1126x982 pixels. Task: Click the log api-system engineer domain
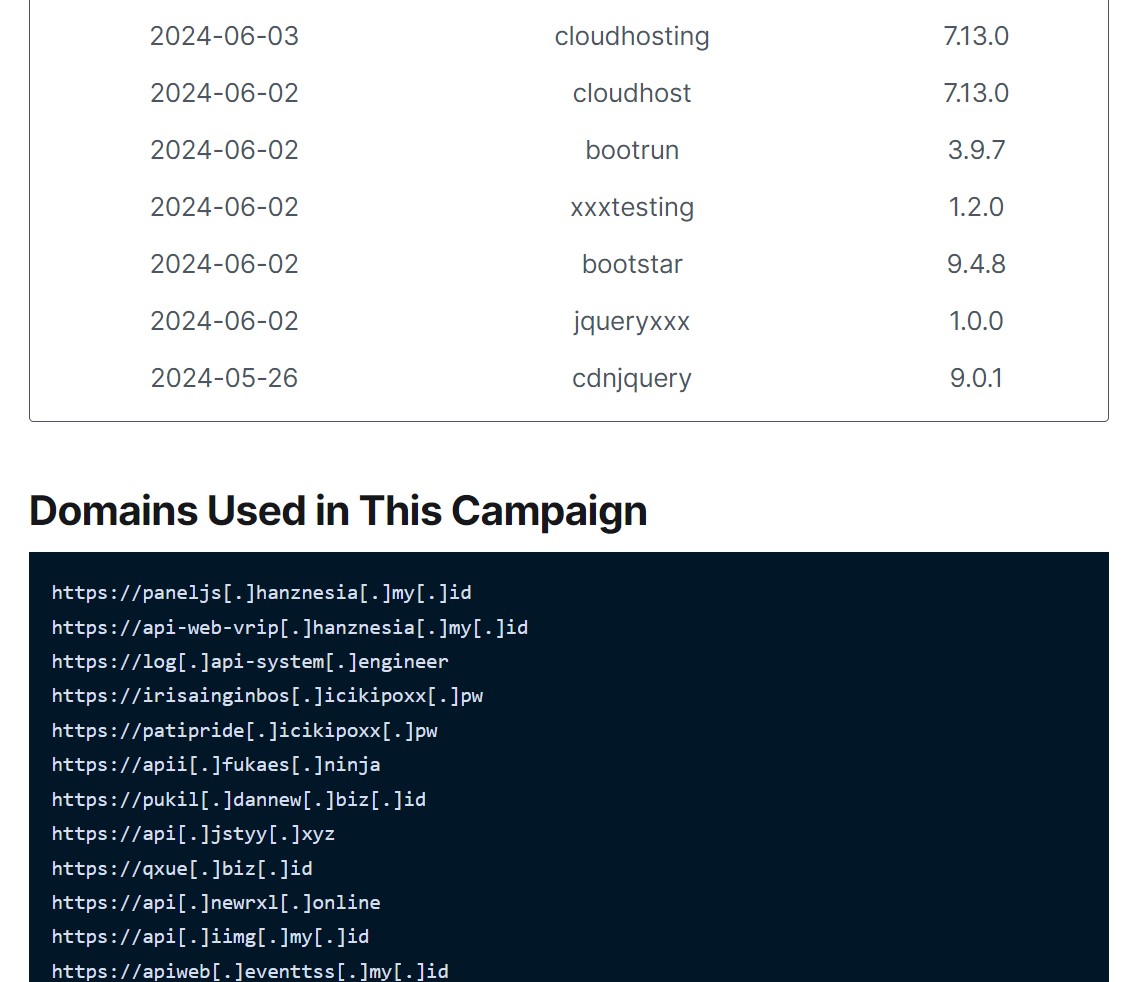click(x=250, y=662)
